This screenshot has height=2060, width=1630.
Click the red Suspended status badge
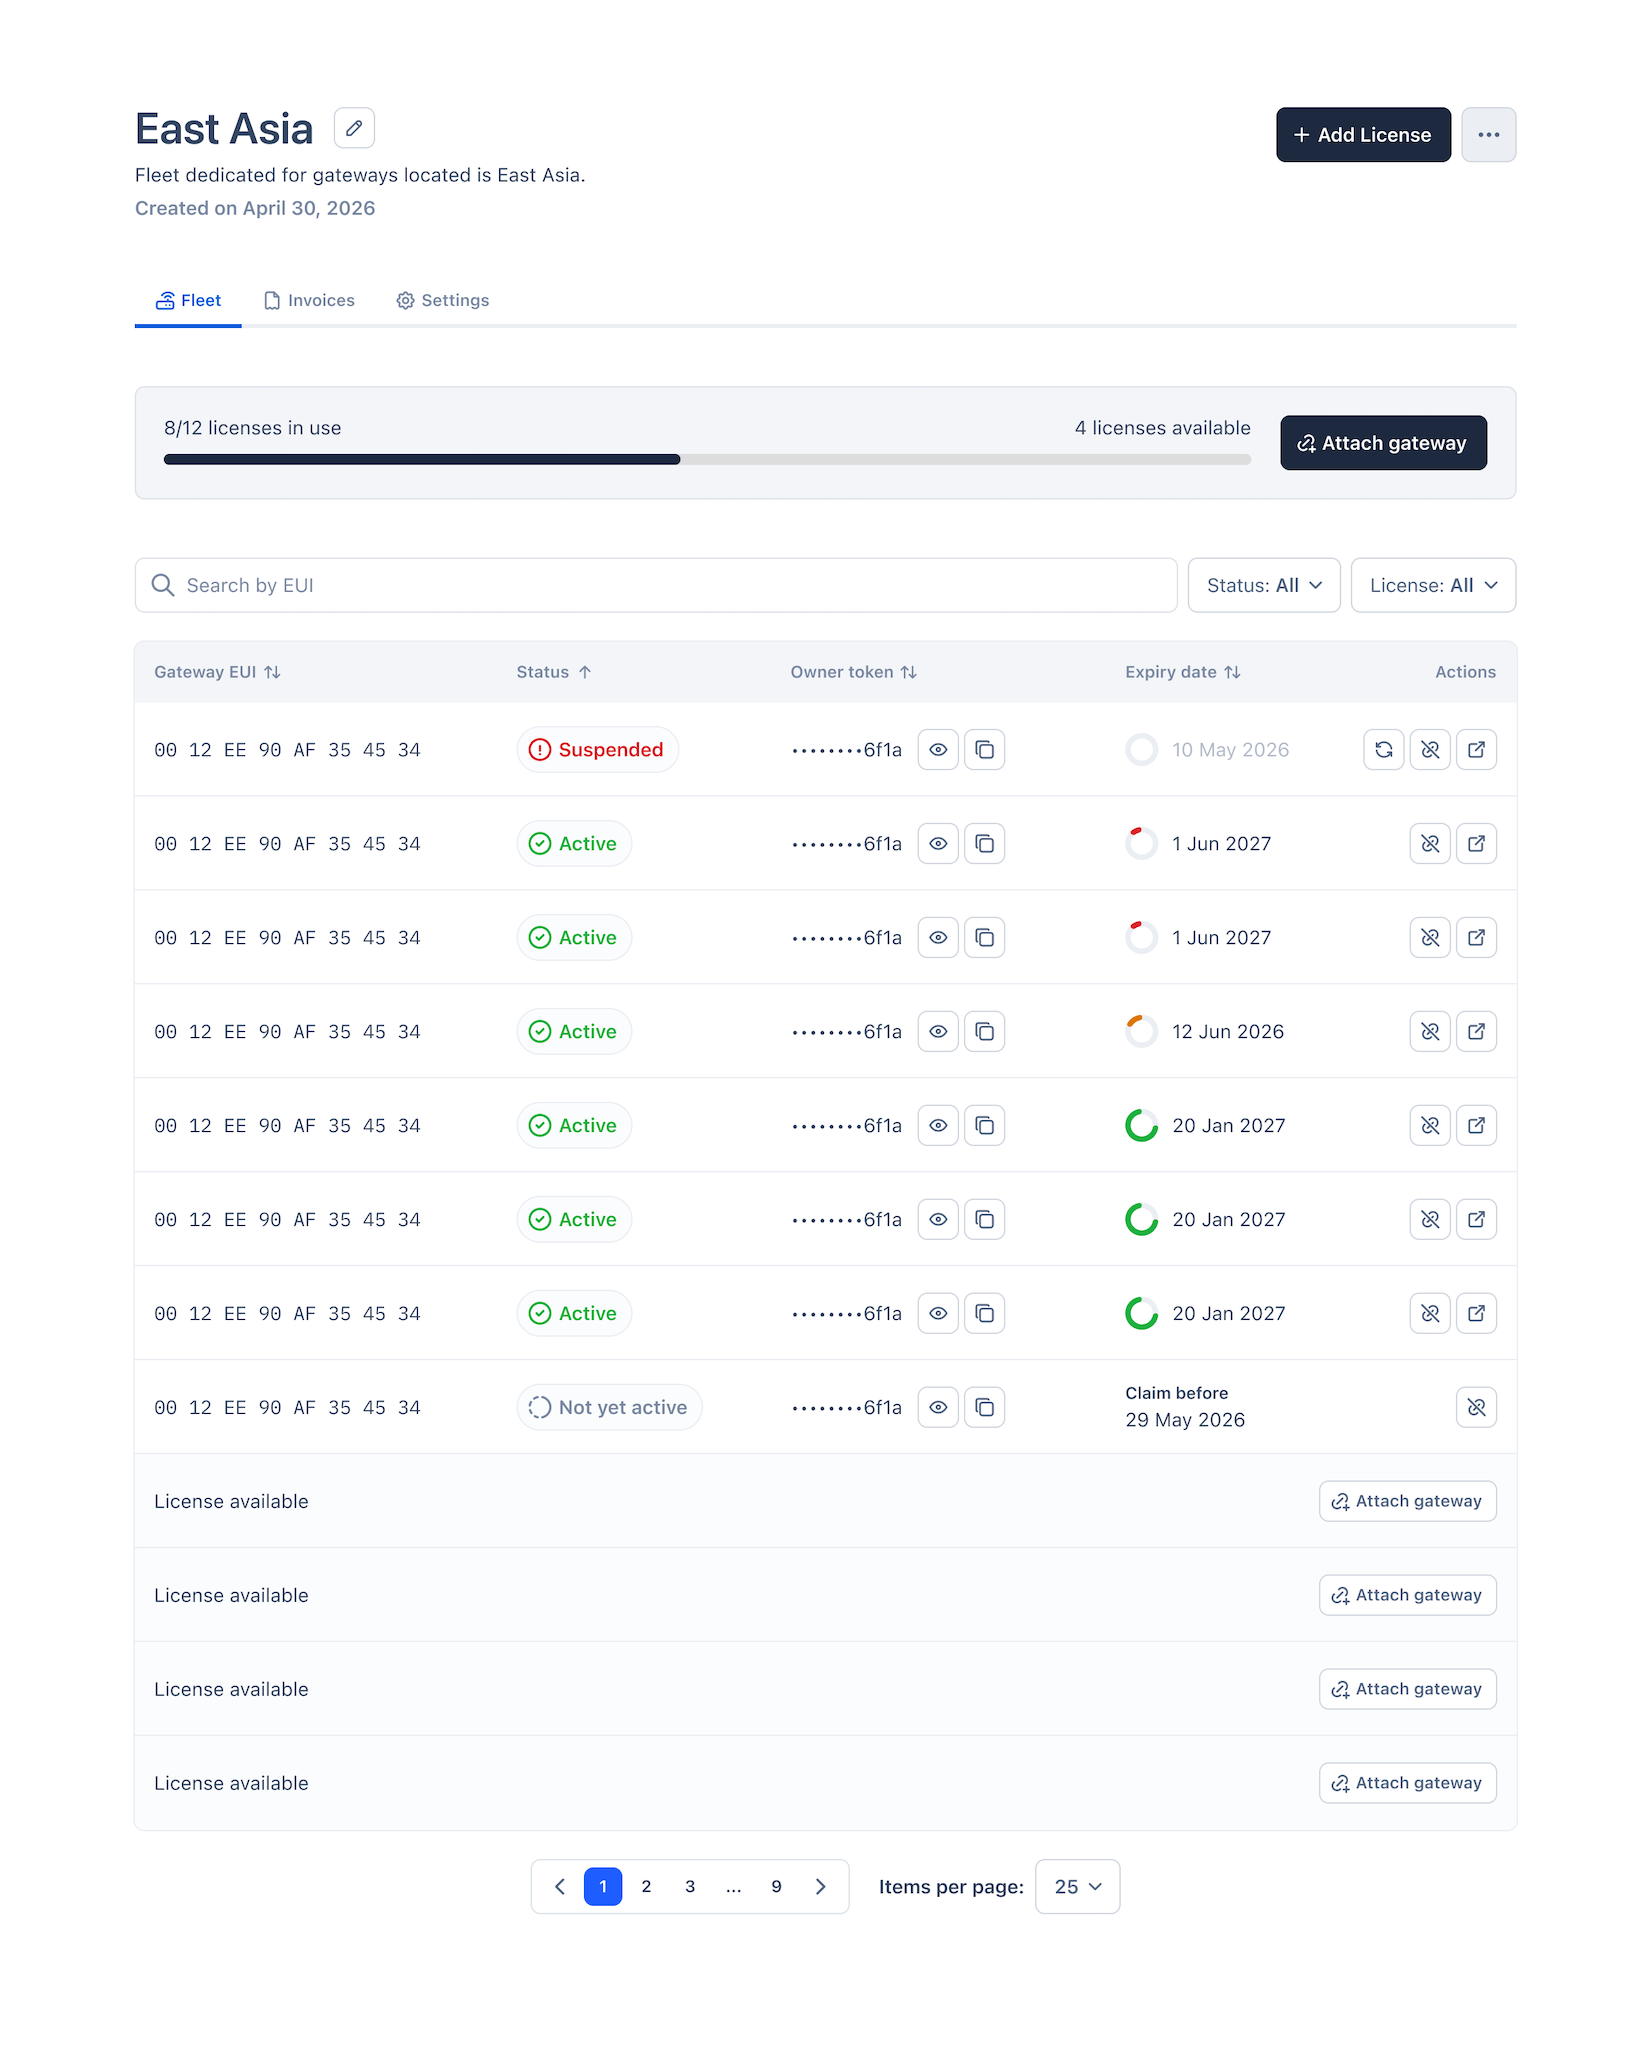(x=597, y=750)
